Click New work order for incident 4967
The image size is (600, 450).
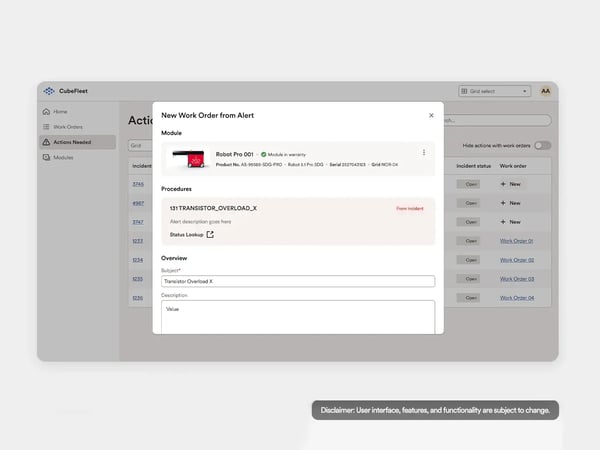point(510,203)
